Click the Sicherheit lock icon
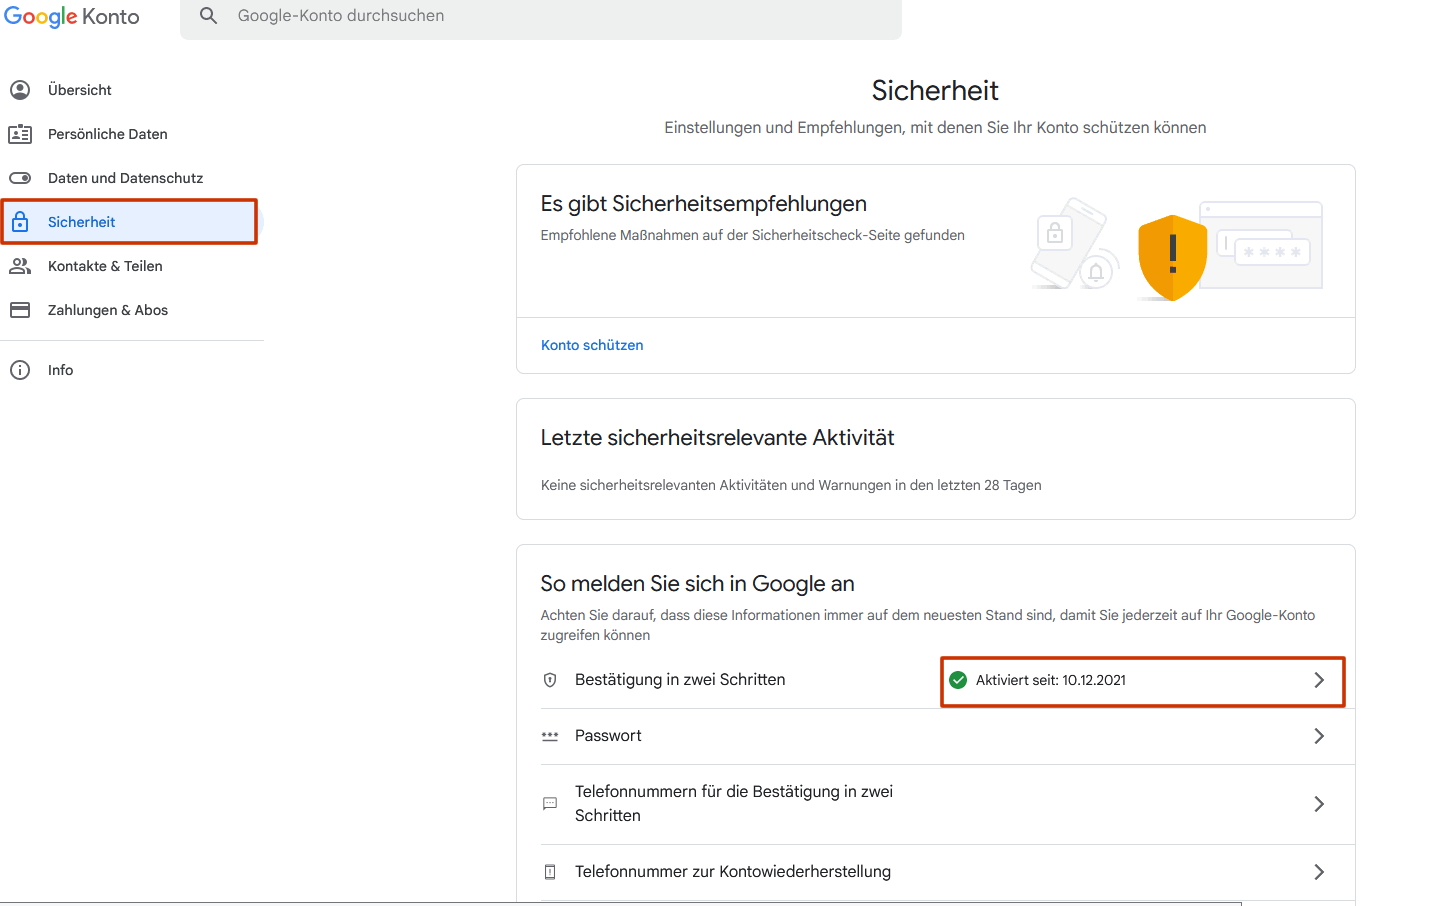Image resolution: width=1449 pixels, height=906 pixels. pos(20,222)
